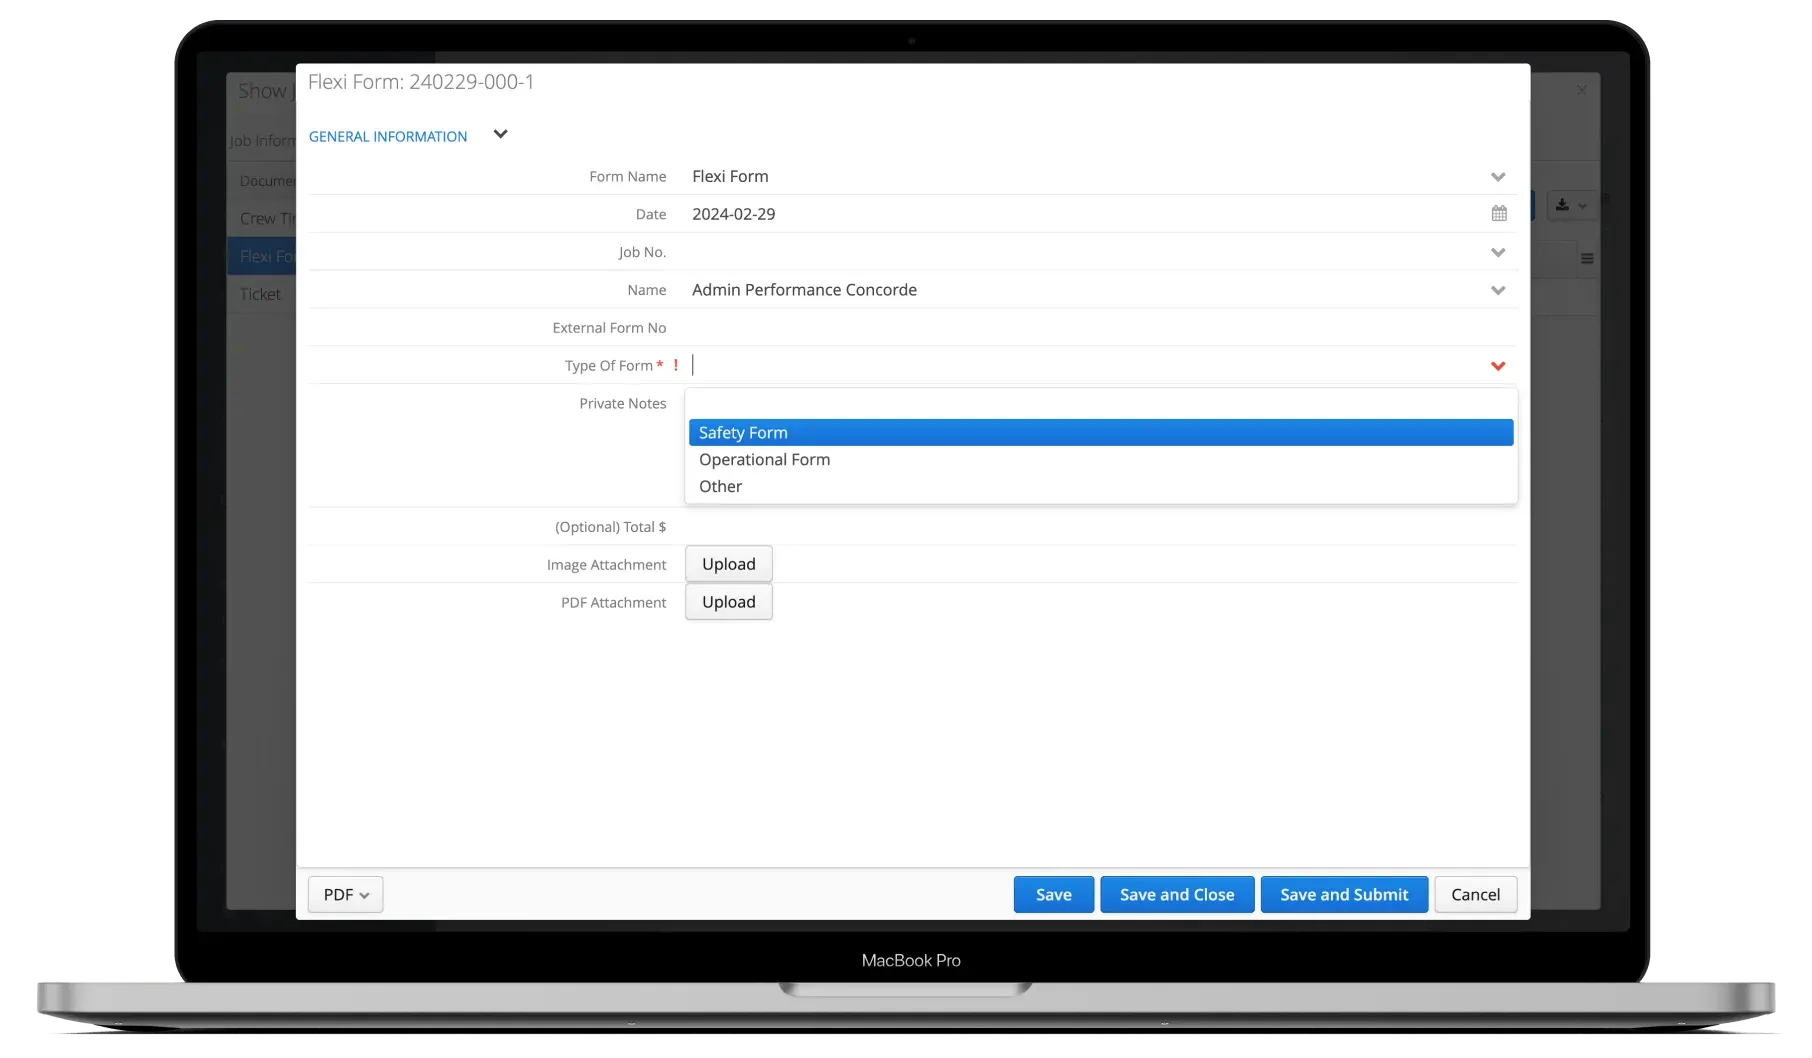Open the date picker calendar icon
The image size is (1812, 1058).
(1498, 213)
